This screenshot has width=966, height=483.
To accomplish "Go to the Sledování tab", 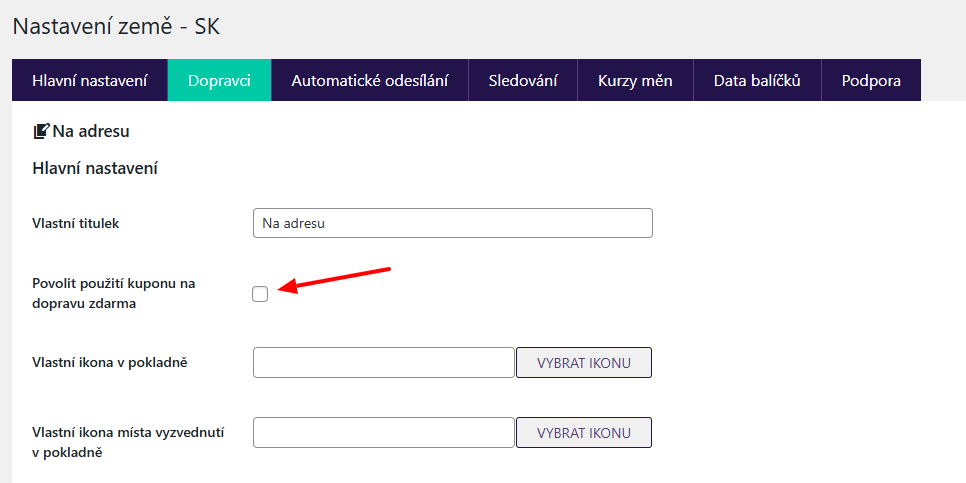I will click(x=523, y=80).
